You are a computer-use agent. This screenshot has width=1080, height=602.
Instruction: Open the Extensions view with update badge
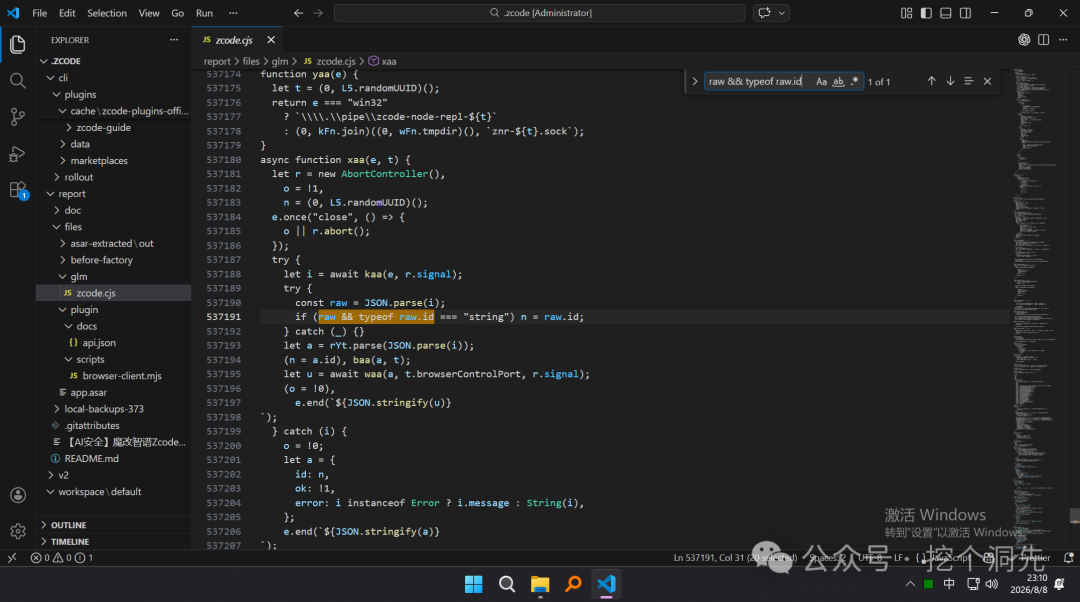18,190
